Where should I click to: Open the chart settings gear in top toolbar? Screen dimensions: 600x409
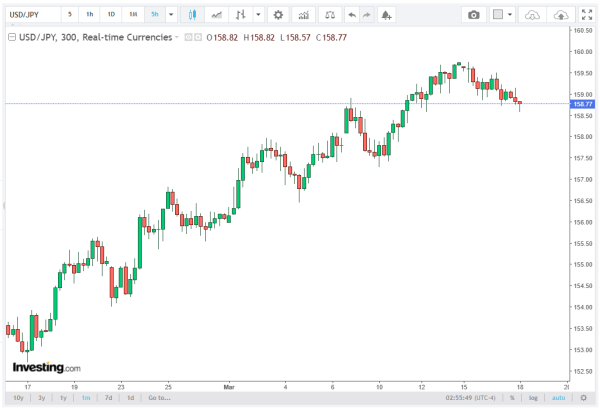tap(278, 15)
